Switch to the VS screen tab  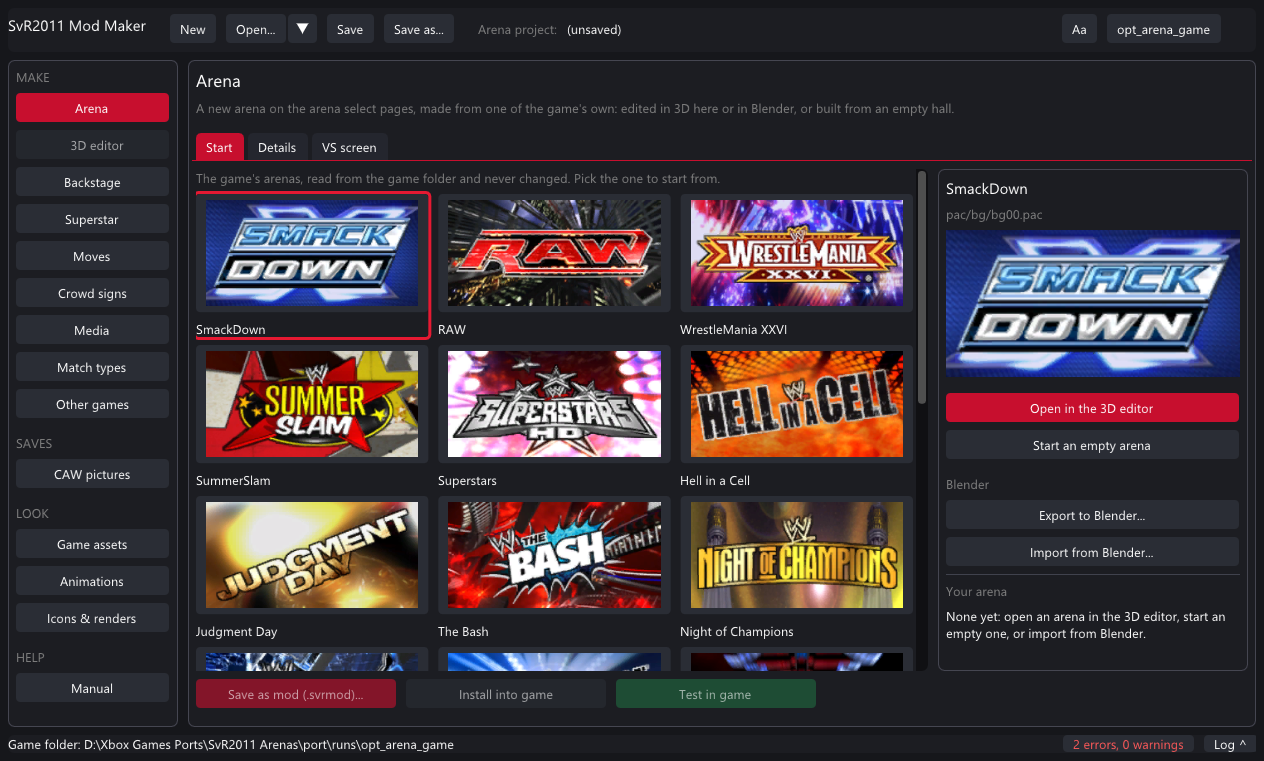pos(349,147)
